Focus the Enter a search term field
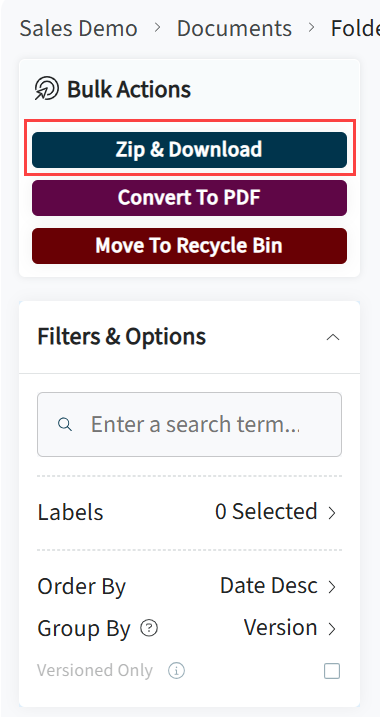This screenshot has width=380, height=717. (x=189, y=424)
